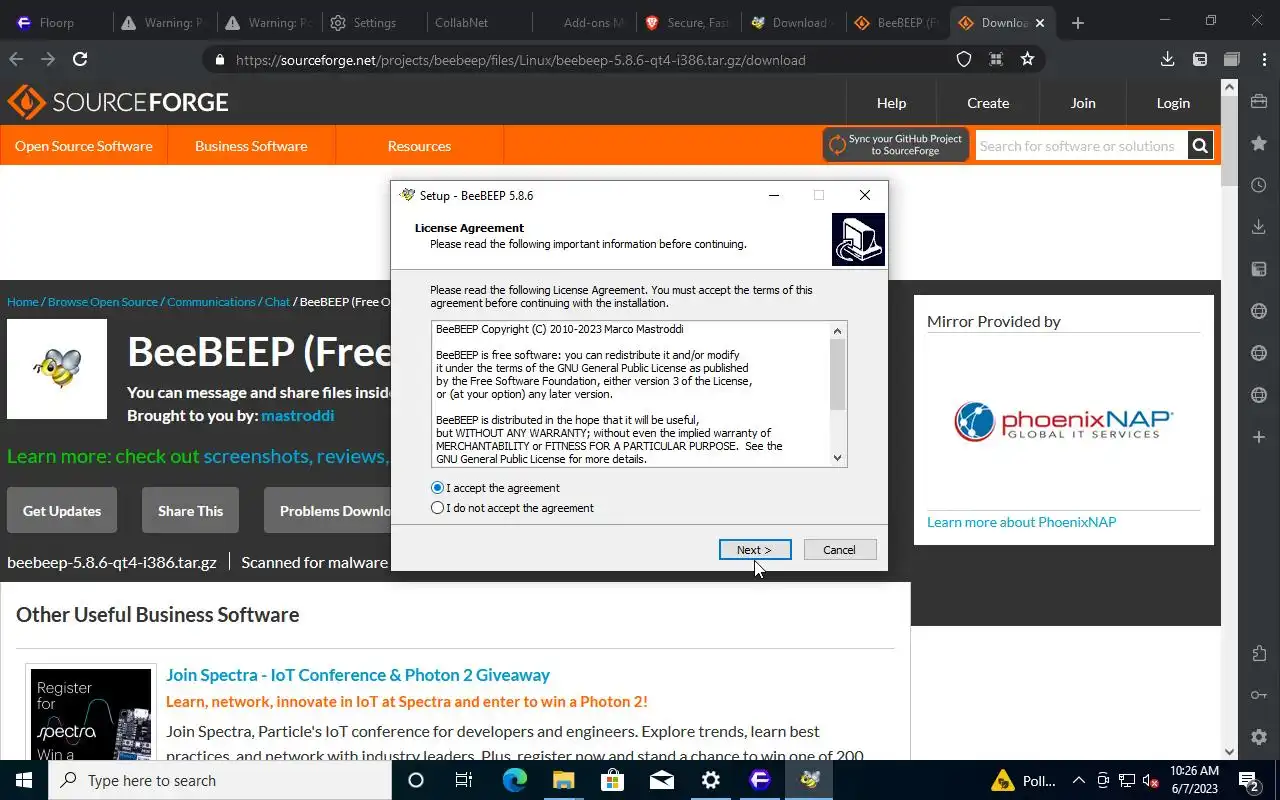Click the BeeBEEP bee logo thumbnail

[57, 369]
